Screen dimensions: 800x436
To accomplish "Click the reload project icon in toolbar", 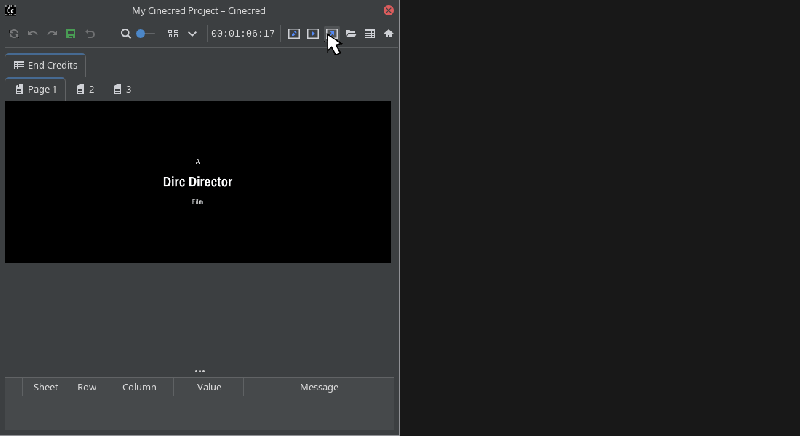I will click(14, 34).
